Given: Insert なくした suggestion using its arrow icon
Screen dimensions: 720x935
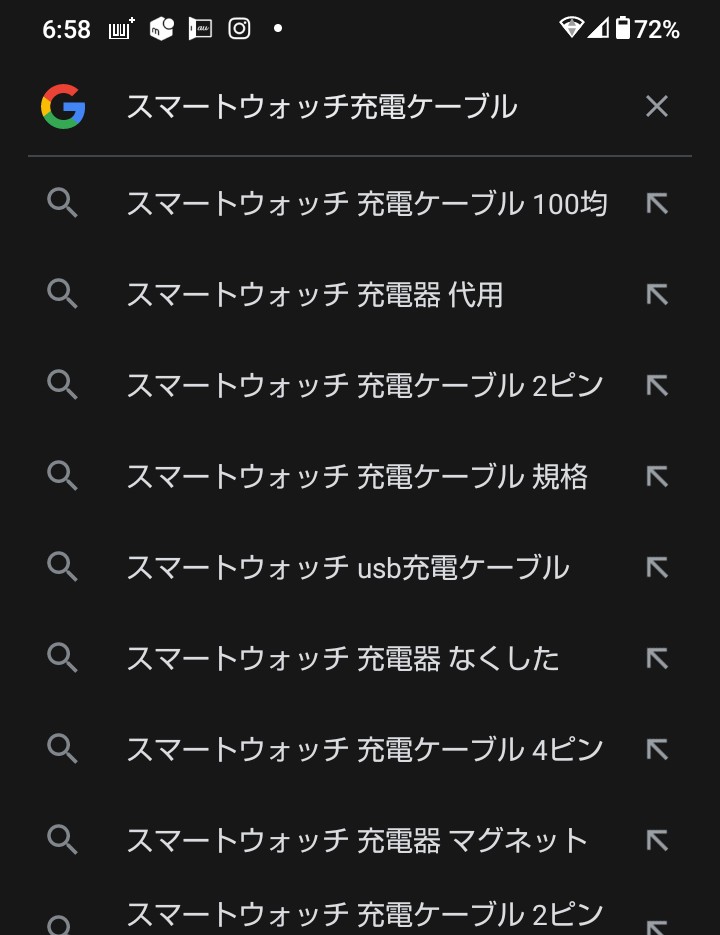Looking at the screenshot, I should [x=657, y=658].
